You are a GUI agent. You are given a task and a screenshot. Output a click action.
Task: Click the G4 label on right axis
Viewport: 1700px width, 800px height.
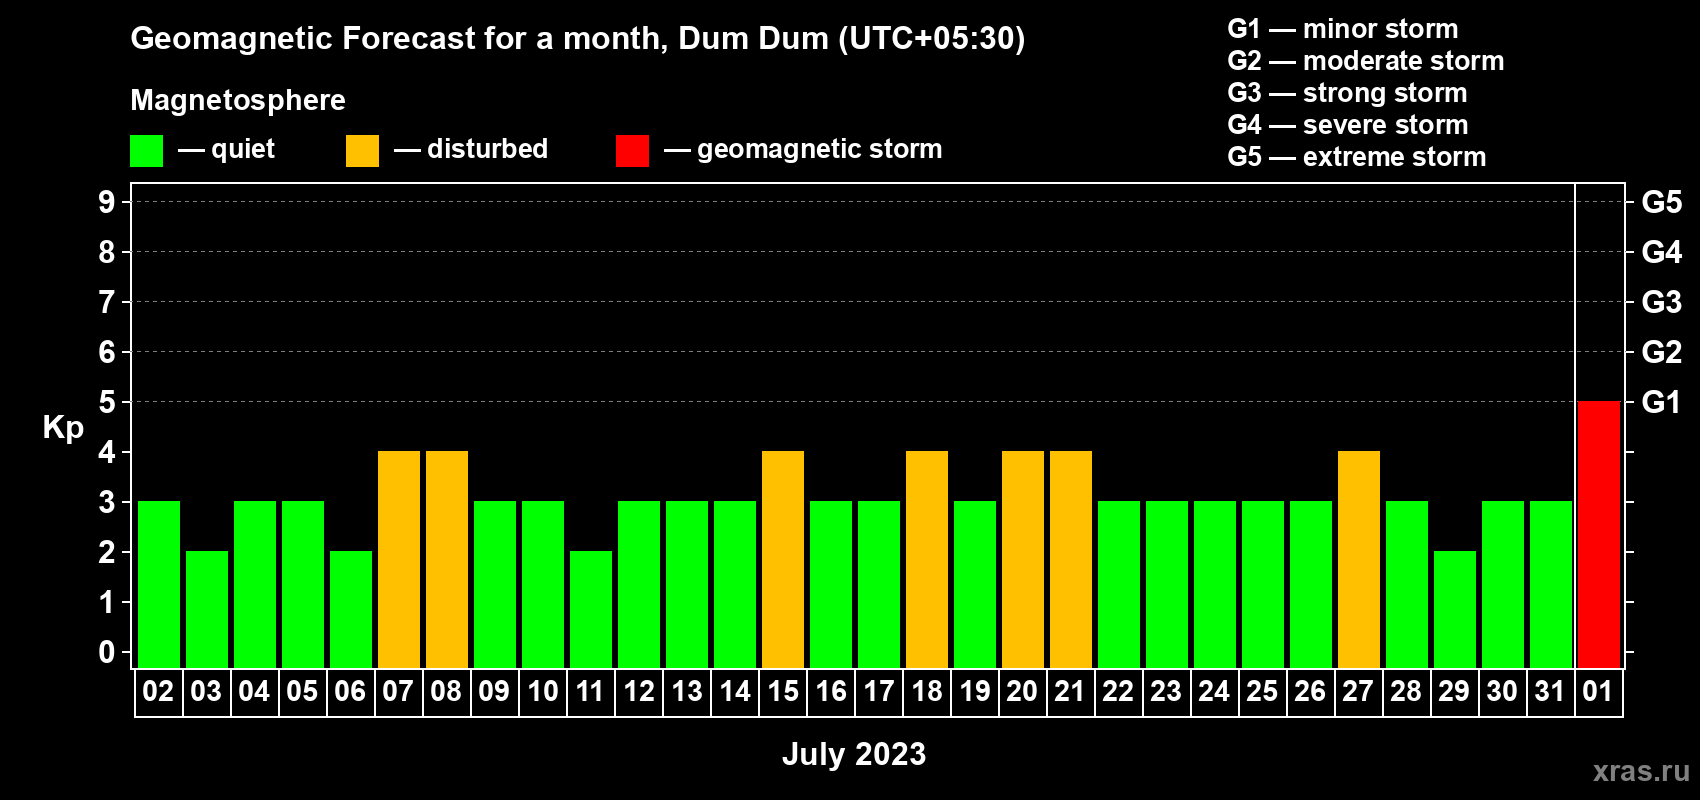(1662, 252)
